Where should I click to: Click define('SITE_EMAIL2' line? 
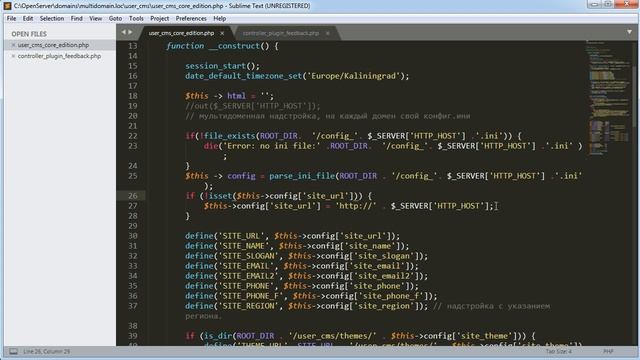(x=306, y=276)
